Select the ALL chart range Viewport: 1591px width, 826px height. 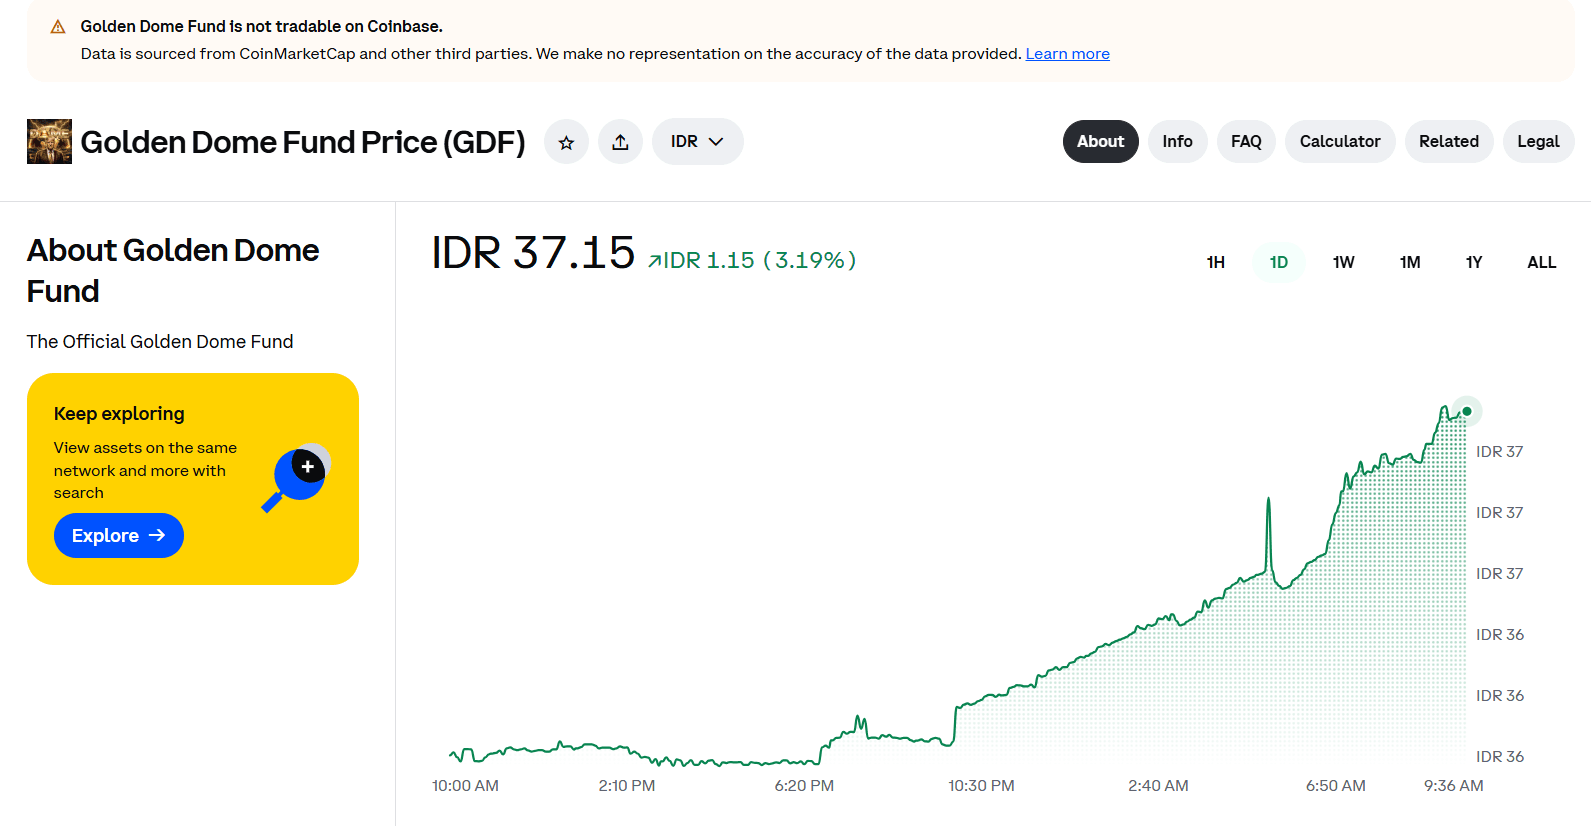point(1541,262)
